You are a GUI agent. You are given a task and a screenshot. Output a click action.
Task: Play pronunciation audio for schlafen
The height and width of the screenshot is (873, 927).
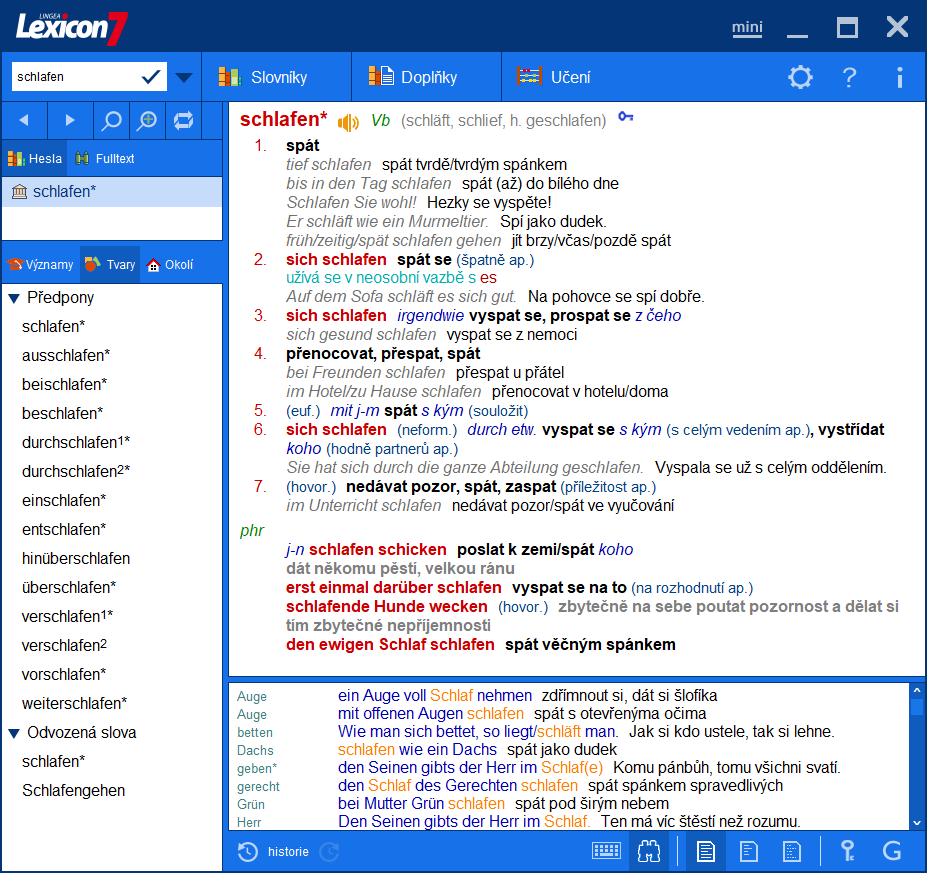tap(348, 122)
